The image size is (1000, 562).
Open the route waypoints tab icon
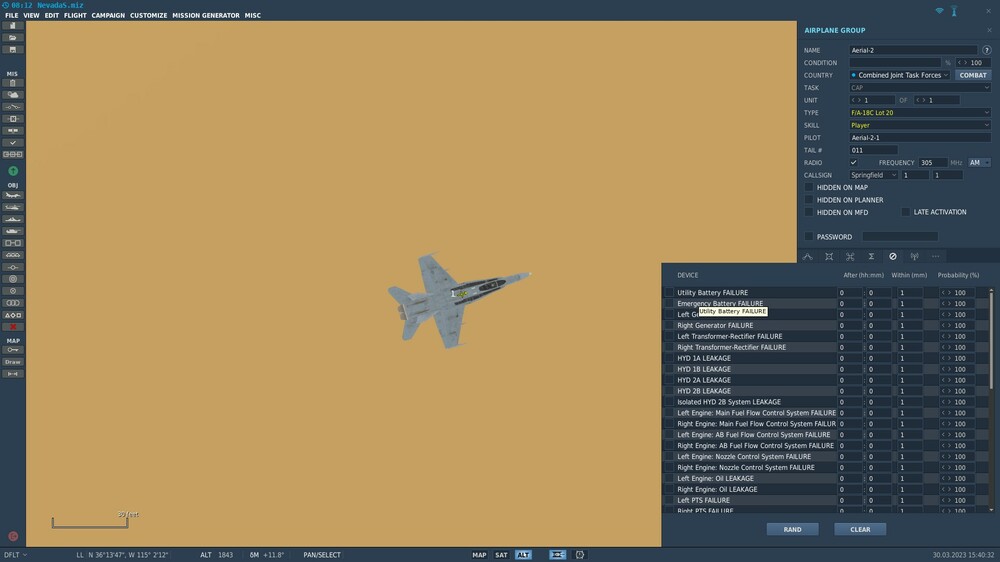tap(807, 256)
